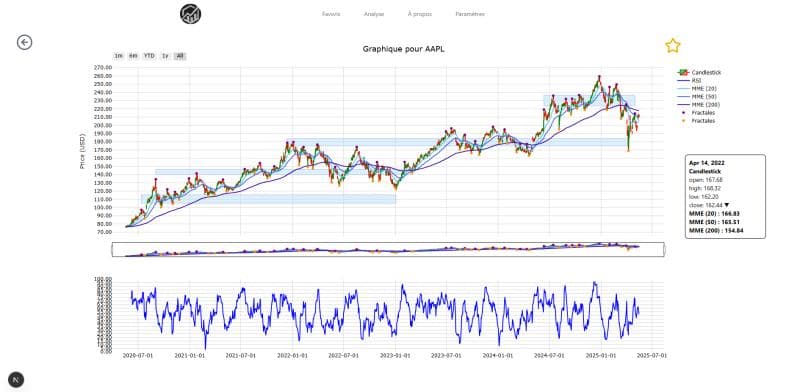Toggle Candlestick trace in legend
This screenshot has width=800, height=392.
coord(699,72)
